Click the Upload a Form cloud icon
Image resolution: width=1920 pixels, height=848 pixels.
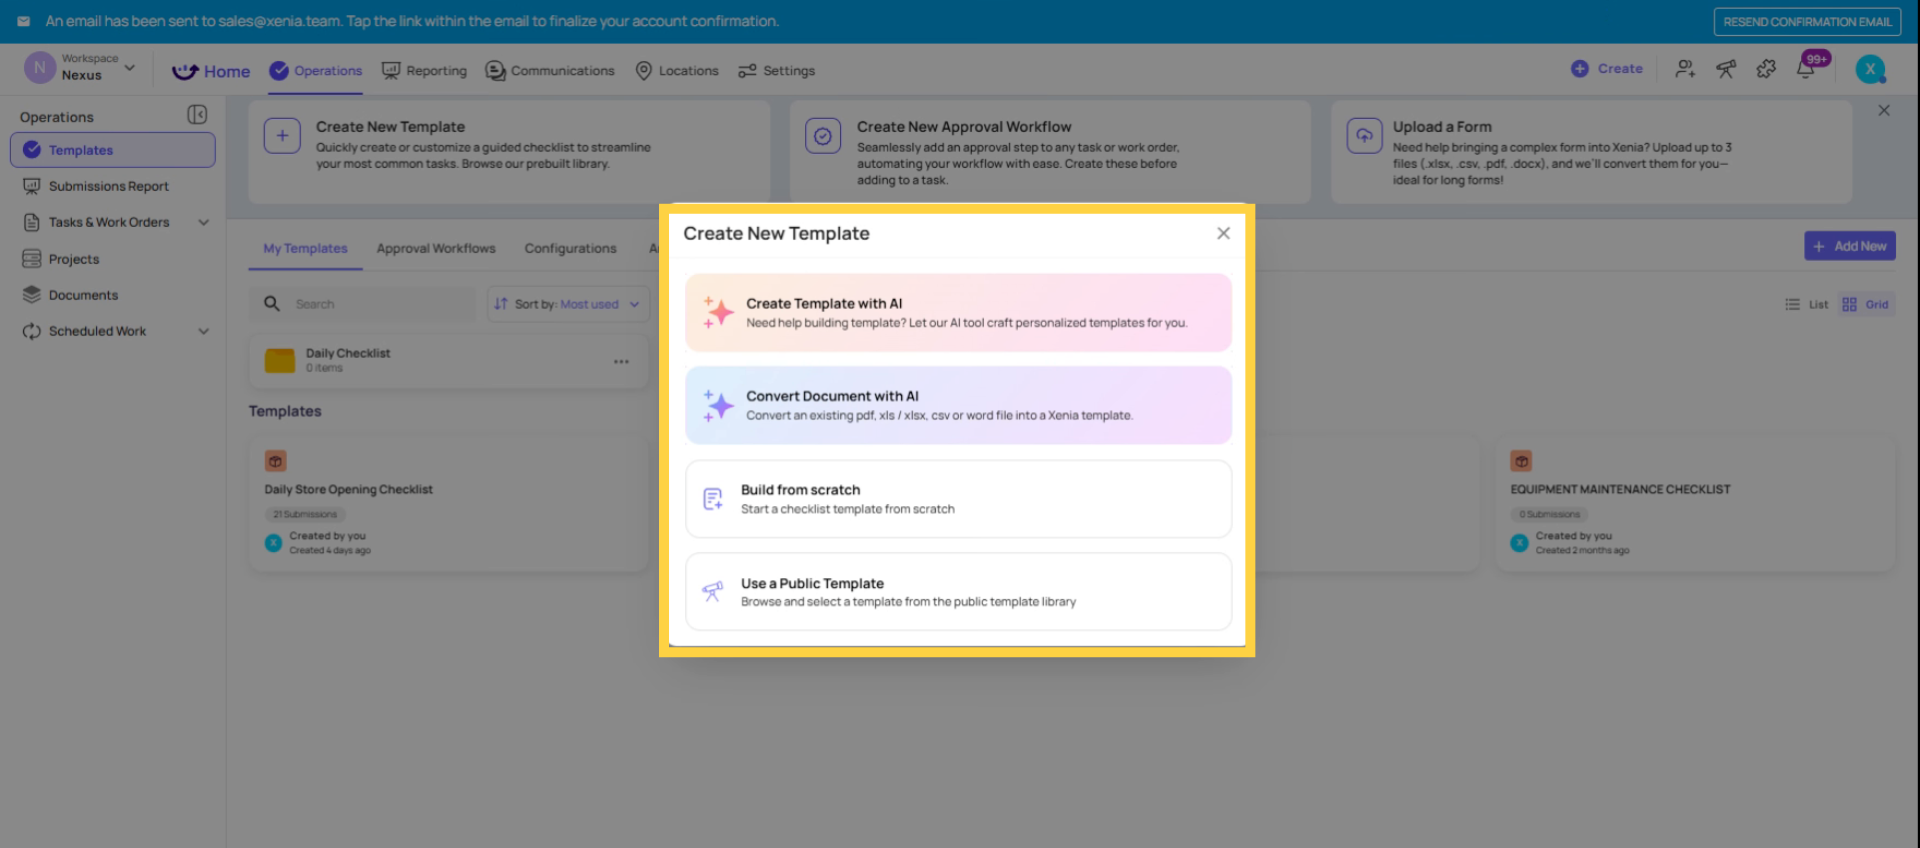1364,135
